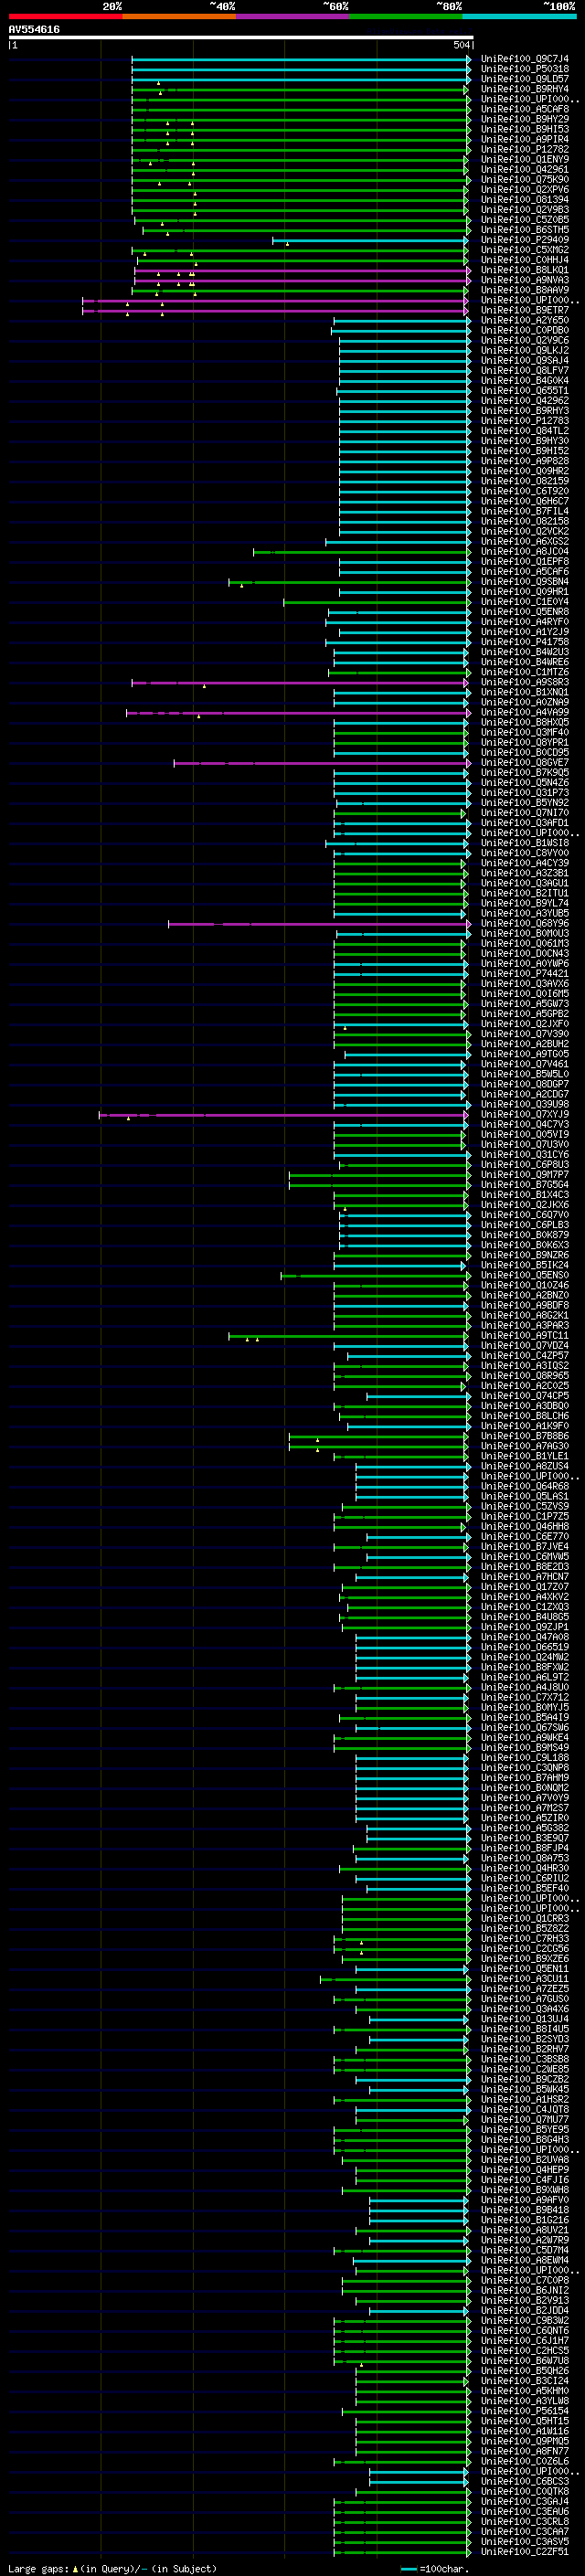Click the Large gaps legend text
Image resolution: width=585 pixels, height=2576 pixels.
pos(112,2567)
